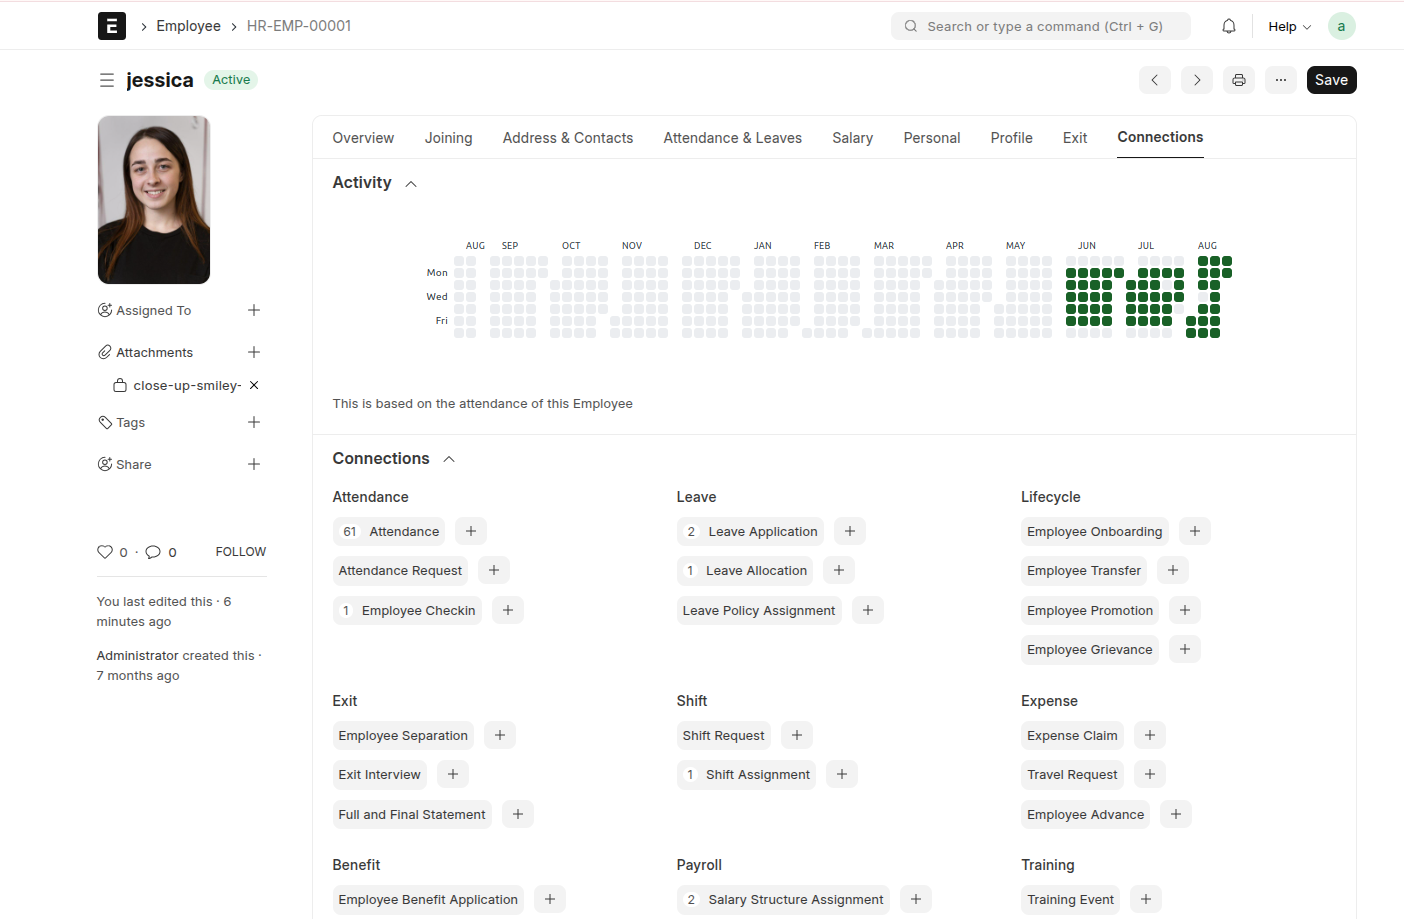The image size is (1404, 919).
Task: Click a dark green August attendance square
Action: (1215, 273)
